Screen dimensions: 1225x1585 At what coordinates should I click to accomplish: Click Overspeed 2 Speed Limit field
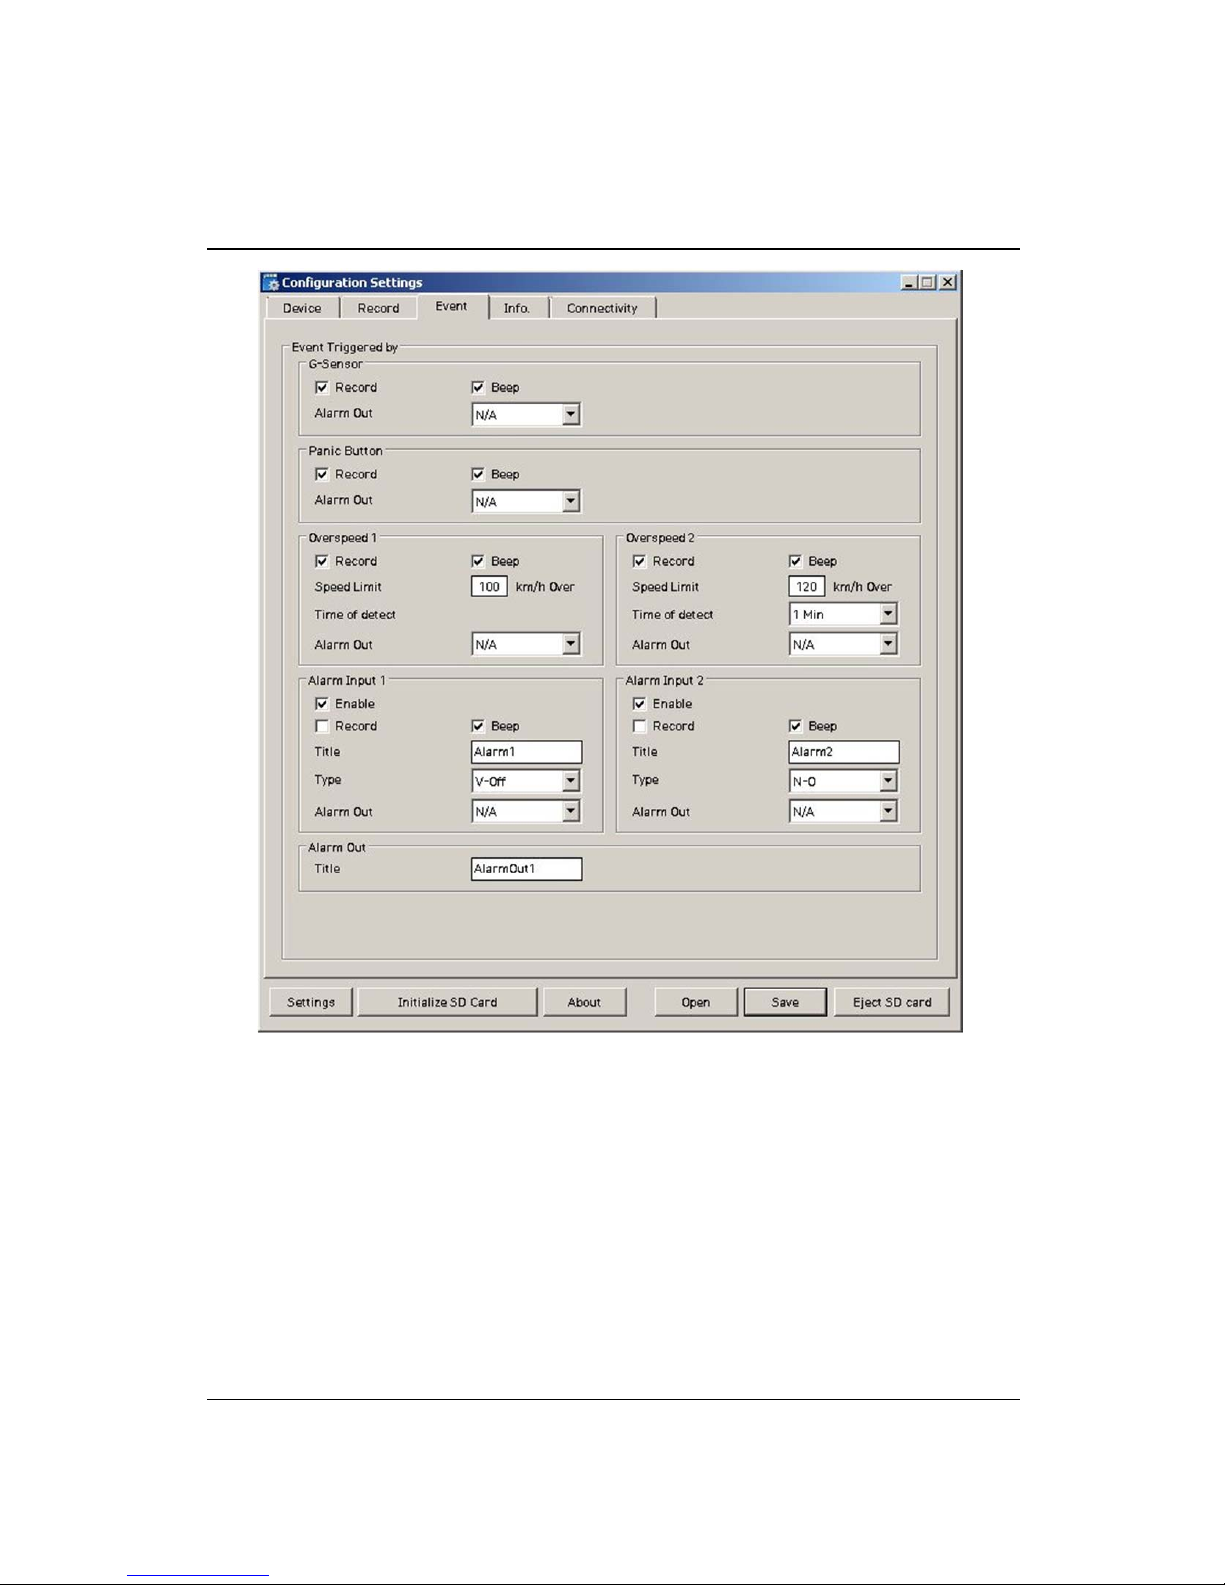click(x=806, y=587)
